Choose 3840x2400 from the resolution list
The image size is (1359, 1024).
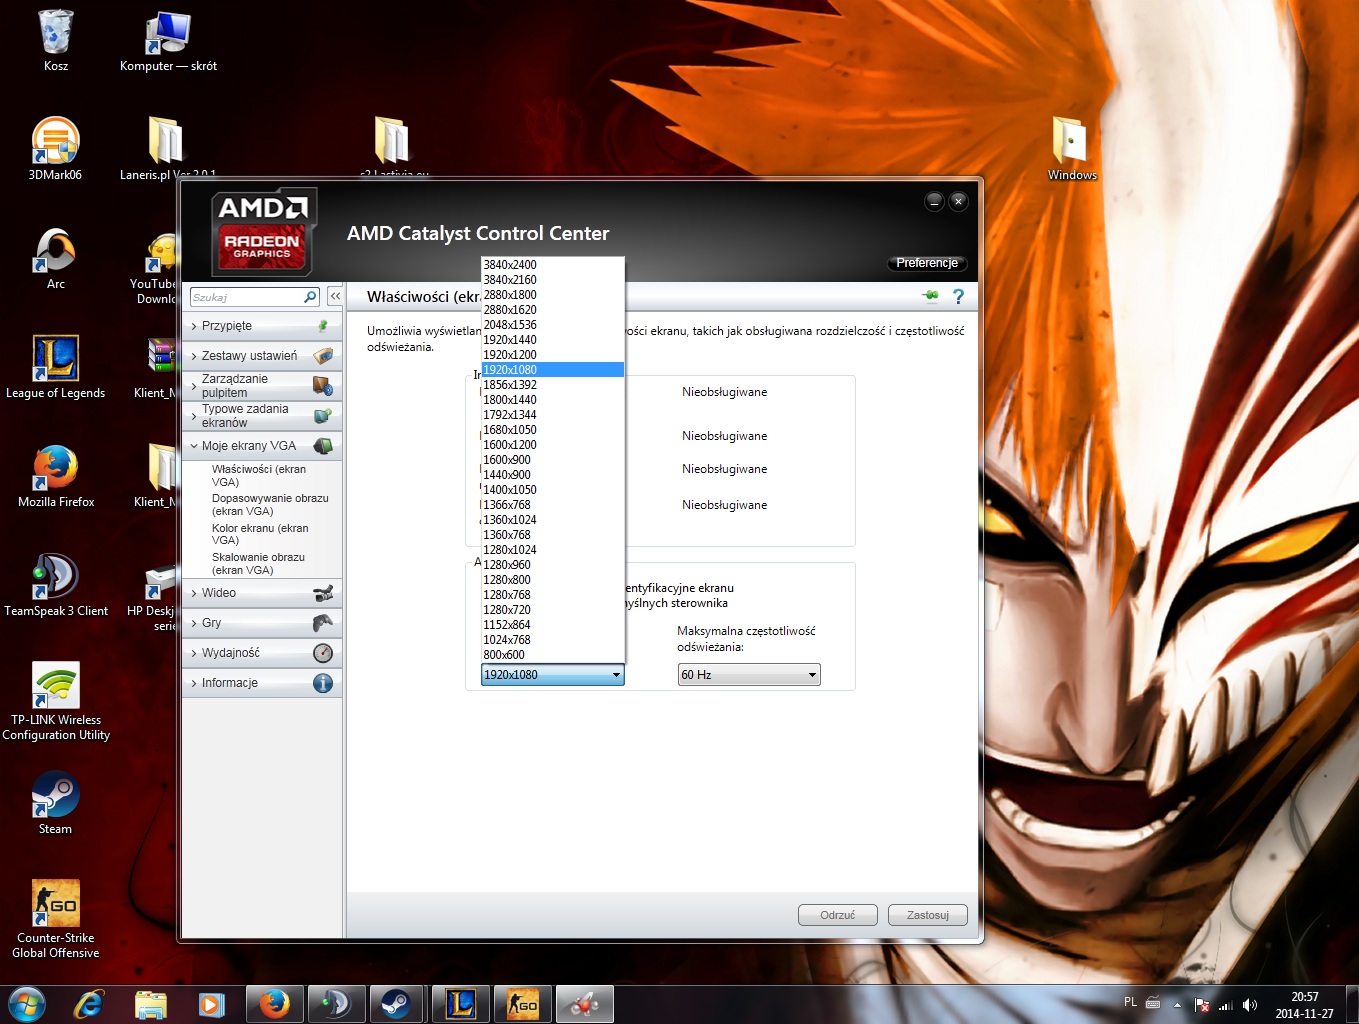(553, 265)
